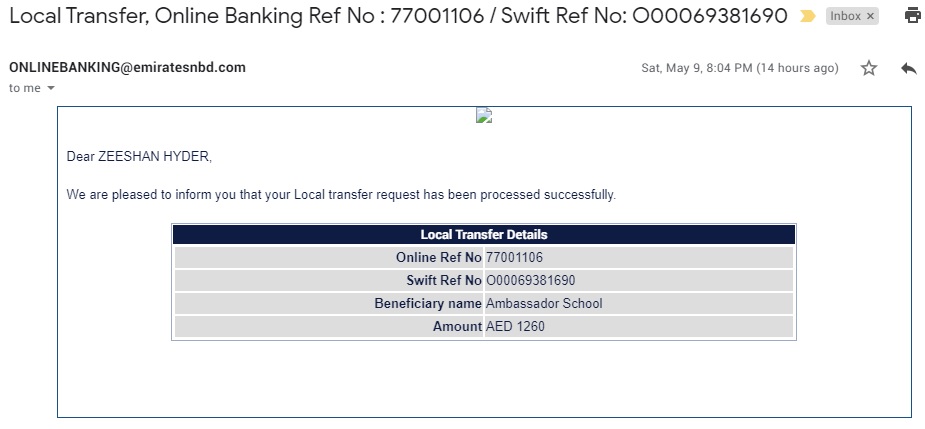Click the amount value AED 1260
The image size is (925, 429).
(515, 327)
